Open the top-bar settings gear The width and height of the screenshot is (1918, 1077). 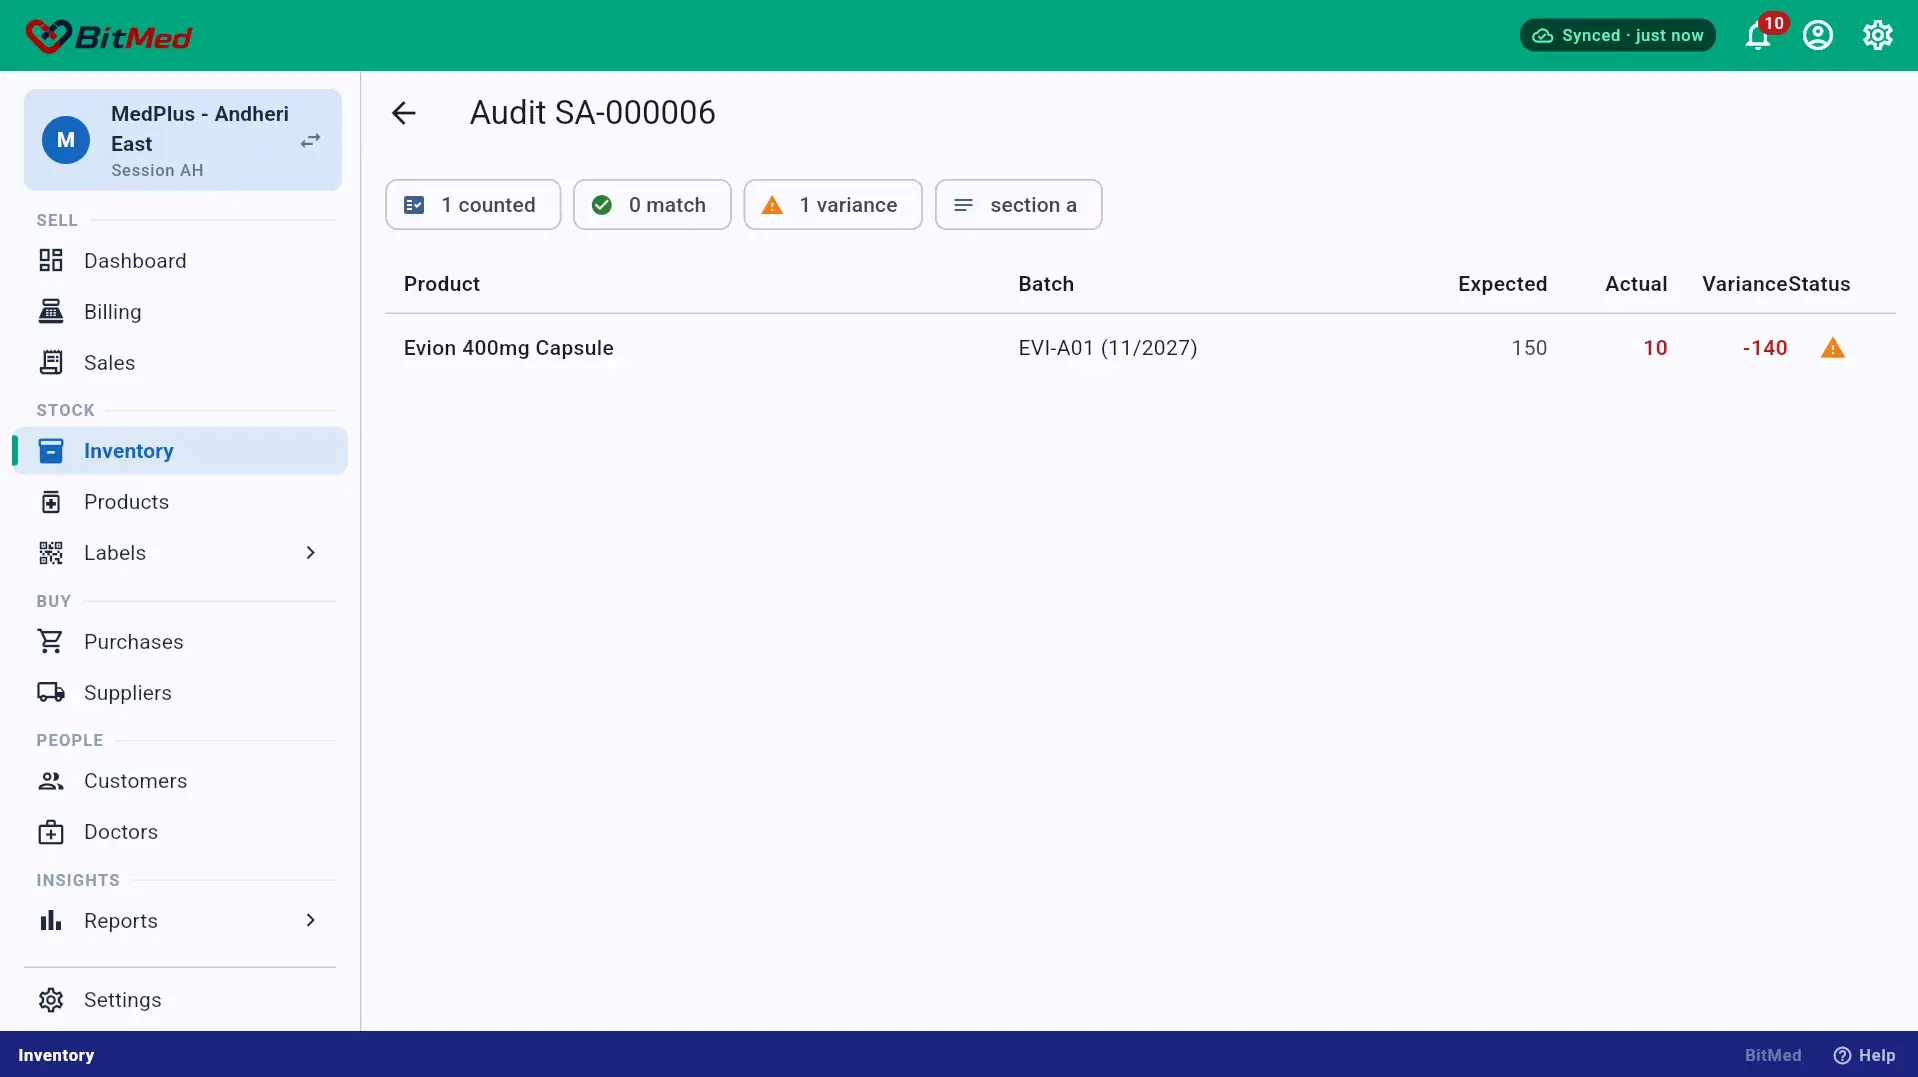point(1877,36)
